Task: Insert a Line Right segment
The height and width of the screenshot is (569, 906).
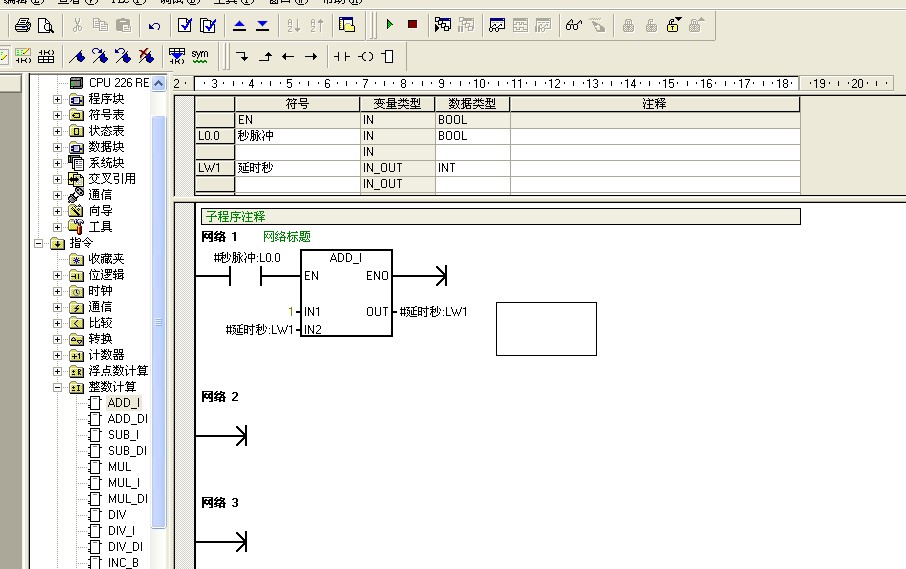Action: (311, 57)
